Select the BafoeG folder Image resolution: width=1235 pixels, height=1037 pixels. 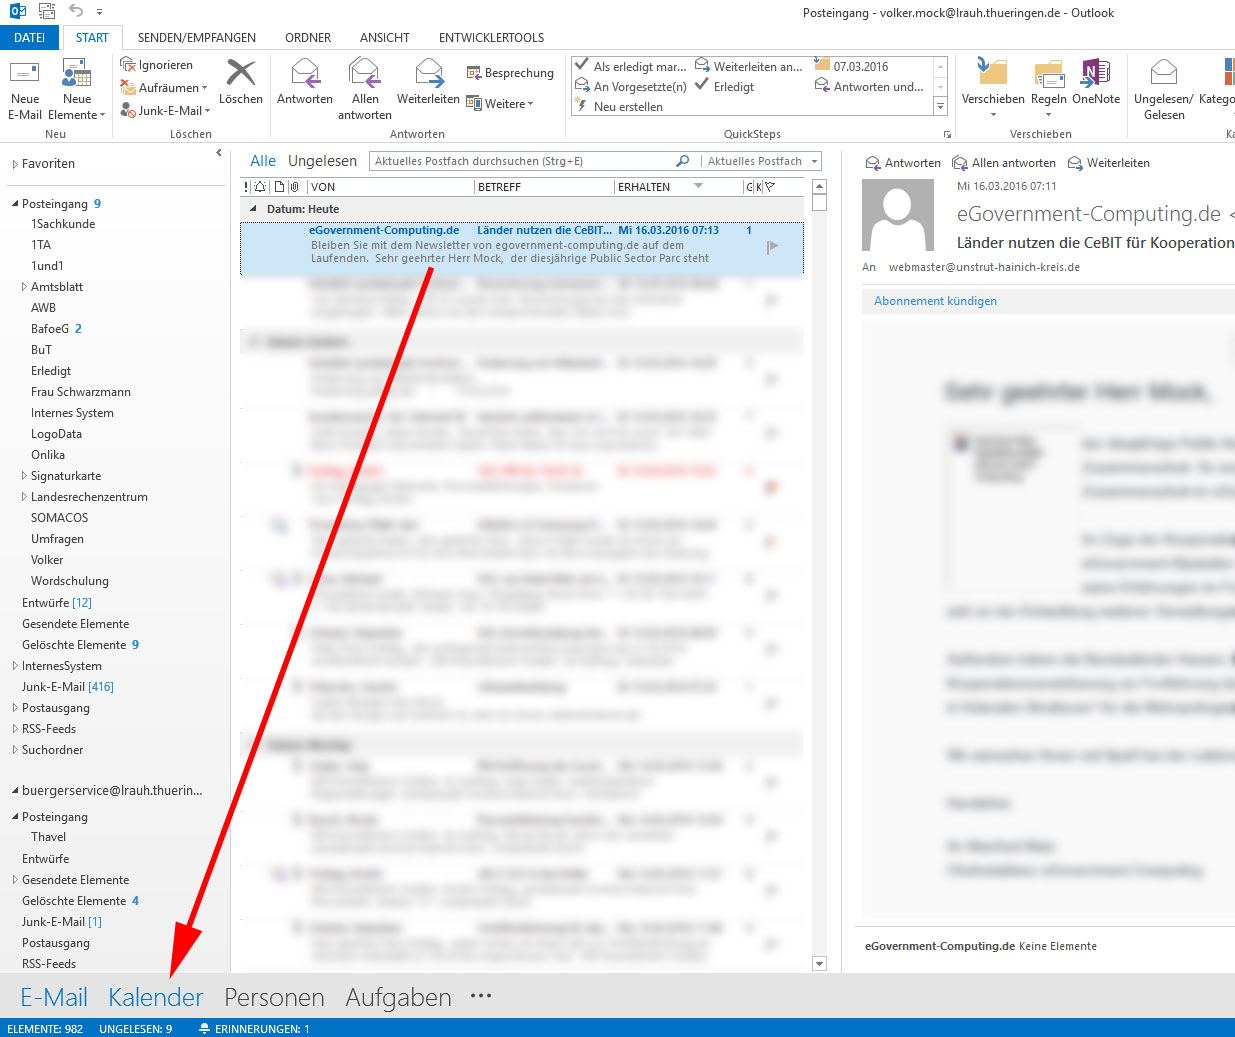50,329
